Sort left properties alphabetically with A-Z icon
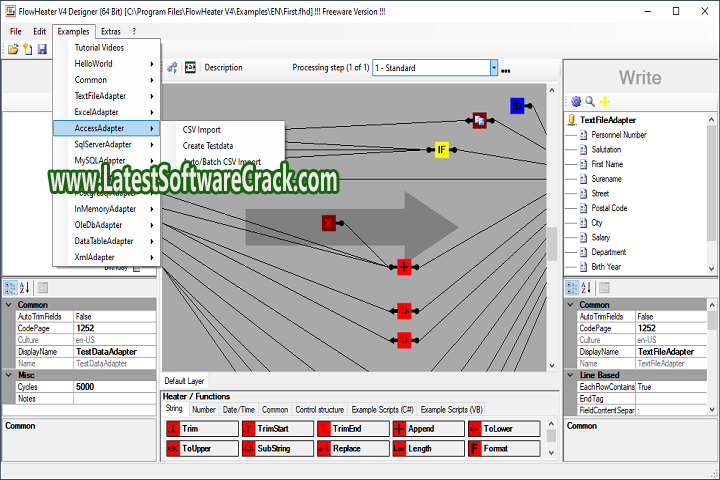This screenshot has height=480, width=720. tap(23, 288)
